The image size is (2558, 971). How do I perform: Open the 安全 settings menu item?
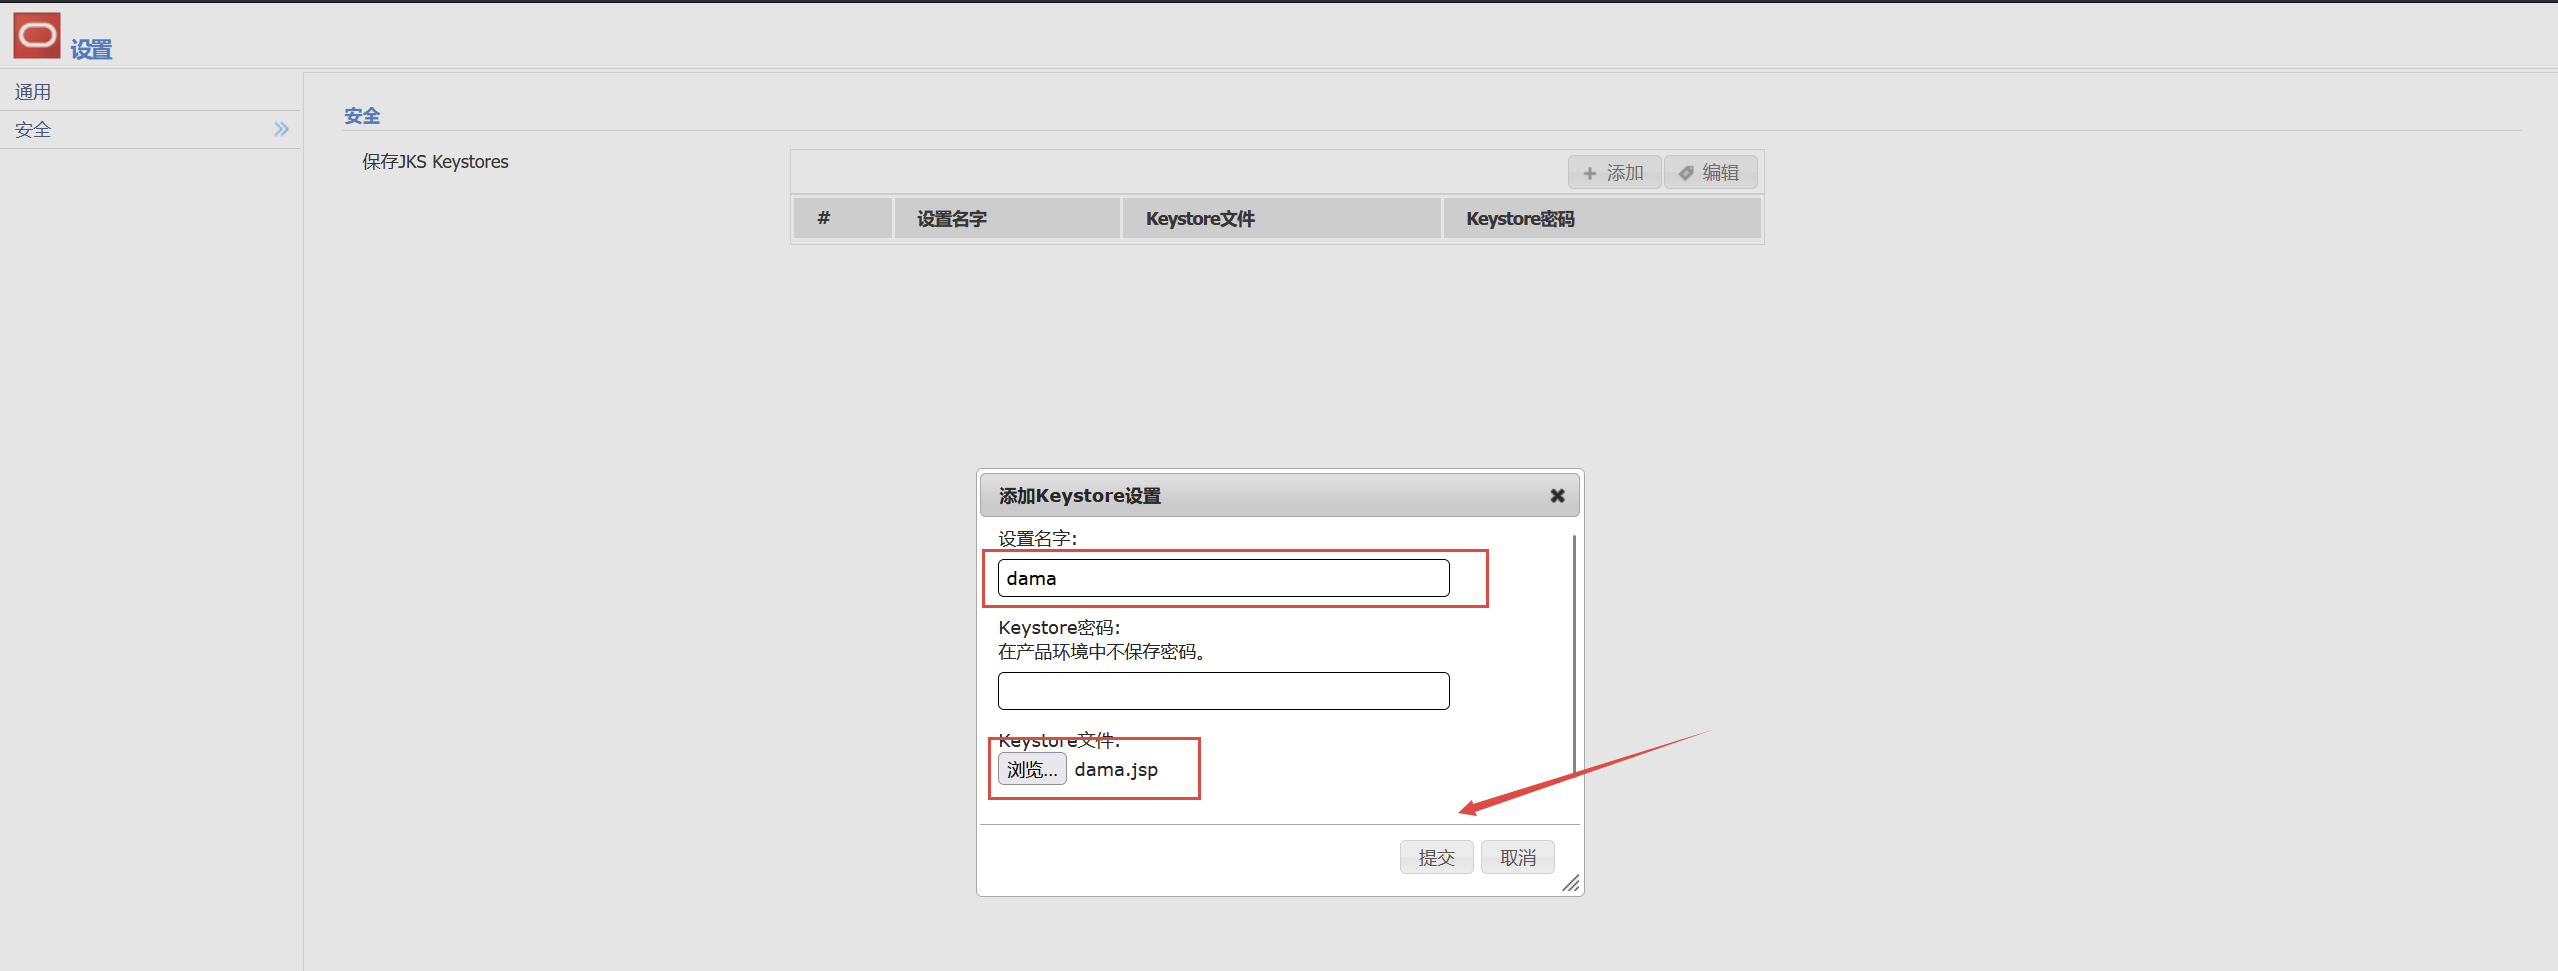[150, 130]
